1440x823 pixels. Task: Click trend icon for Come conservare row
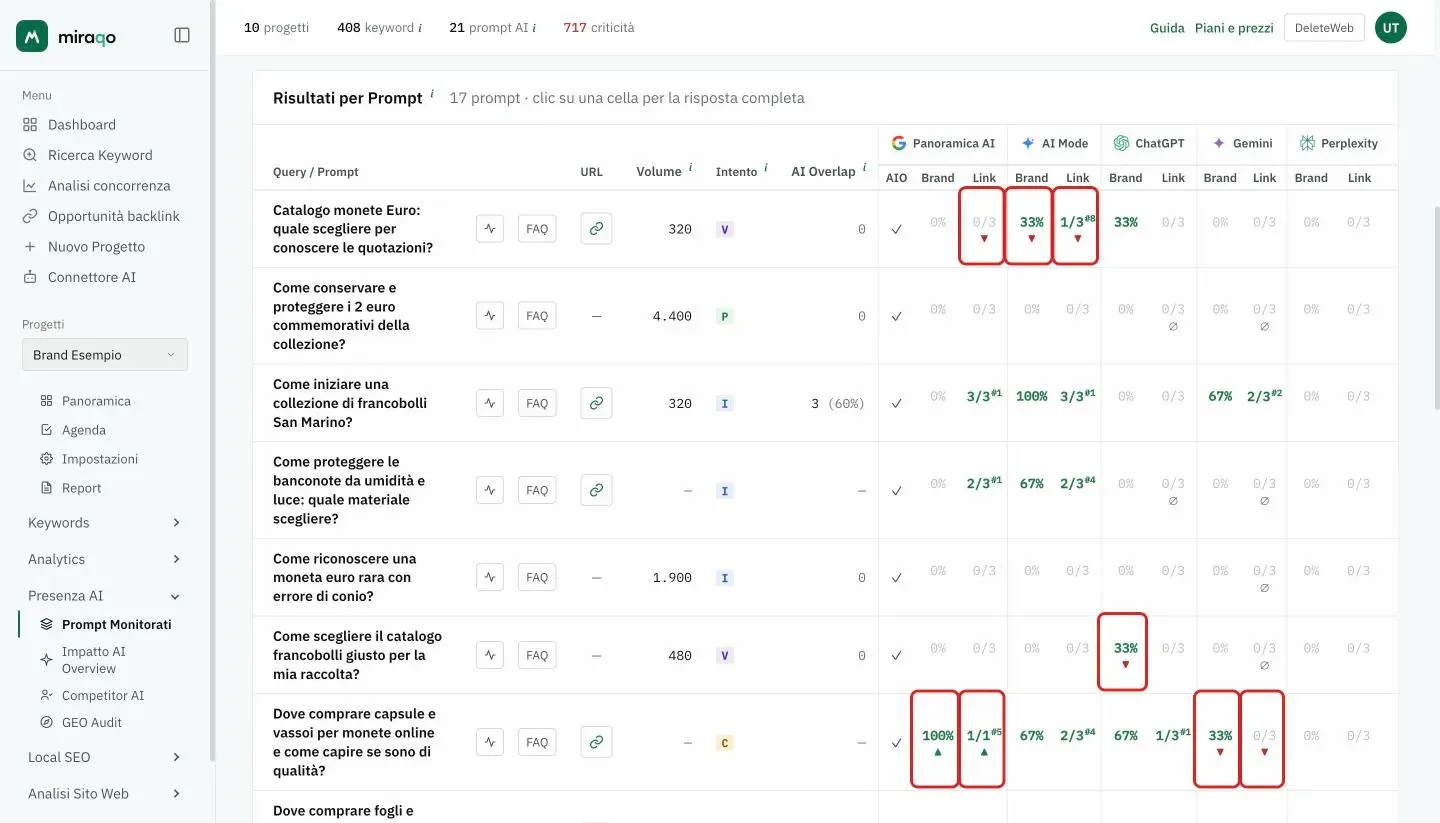490,316
